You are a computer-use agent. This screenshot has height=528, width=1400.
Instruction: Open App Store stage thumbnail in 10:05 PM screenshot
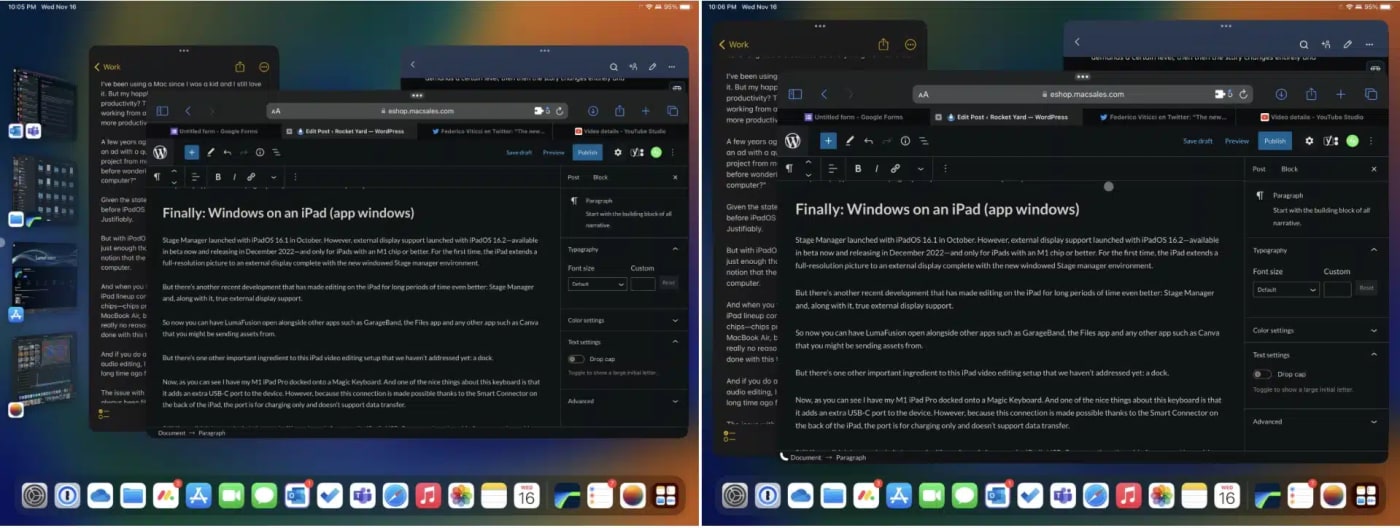click(x=44, y=282)
